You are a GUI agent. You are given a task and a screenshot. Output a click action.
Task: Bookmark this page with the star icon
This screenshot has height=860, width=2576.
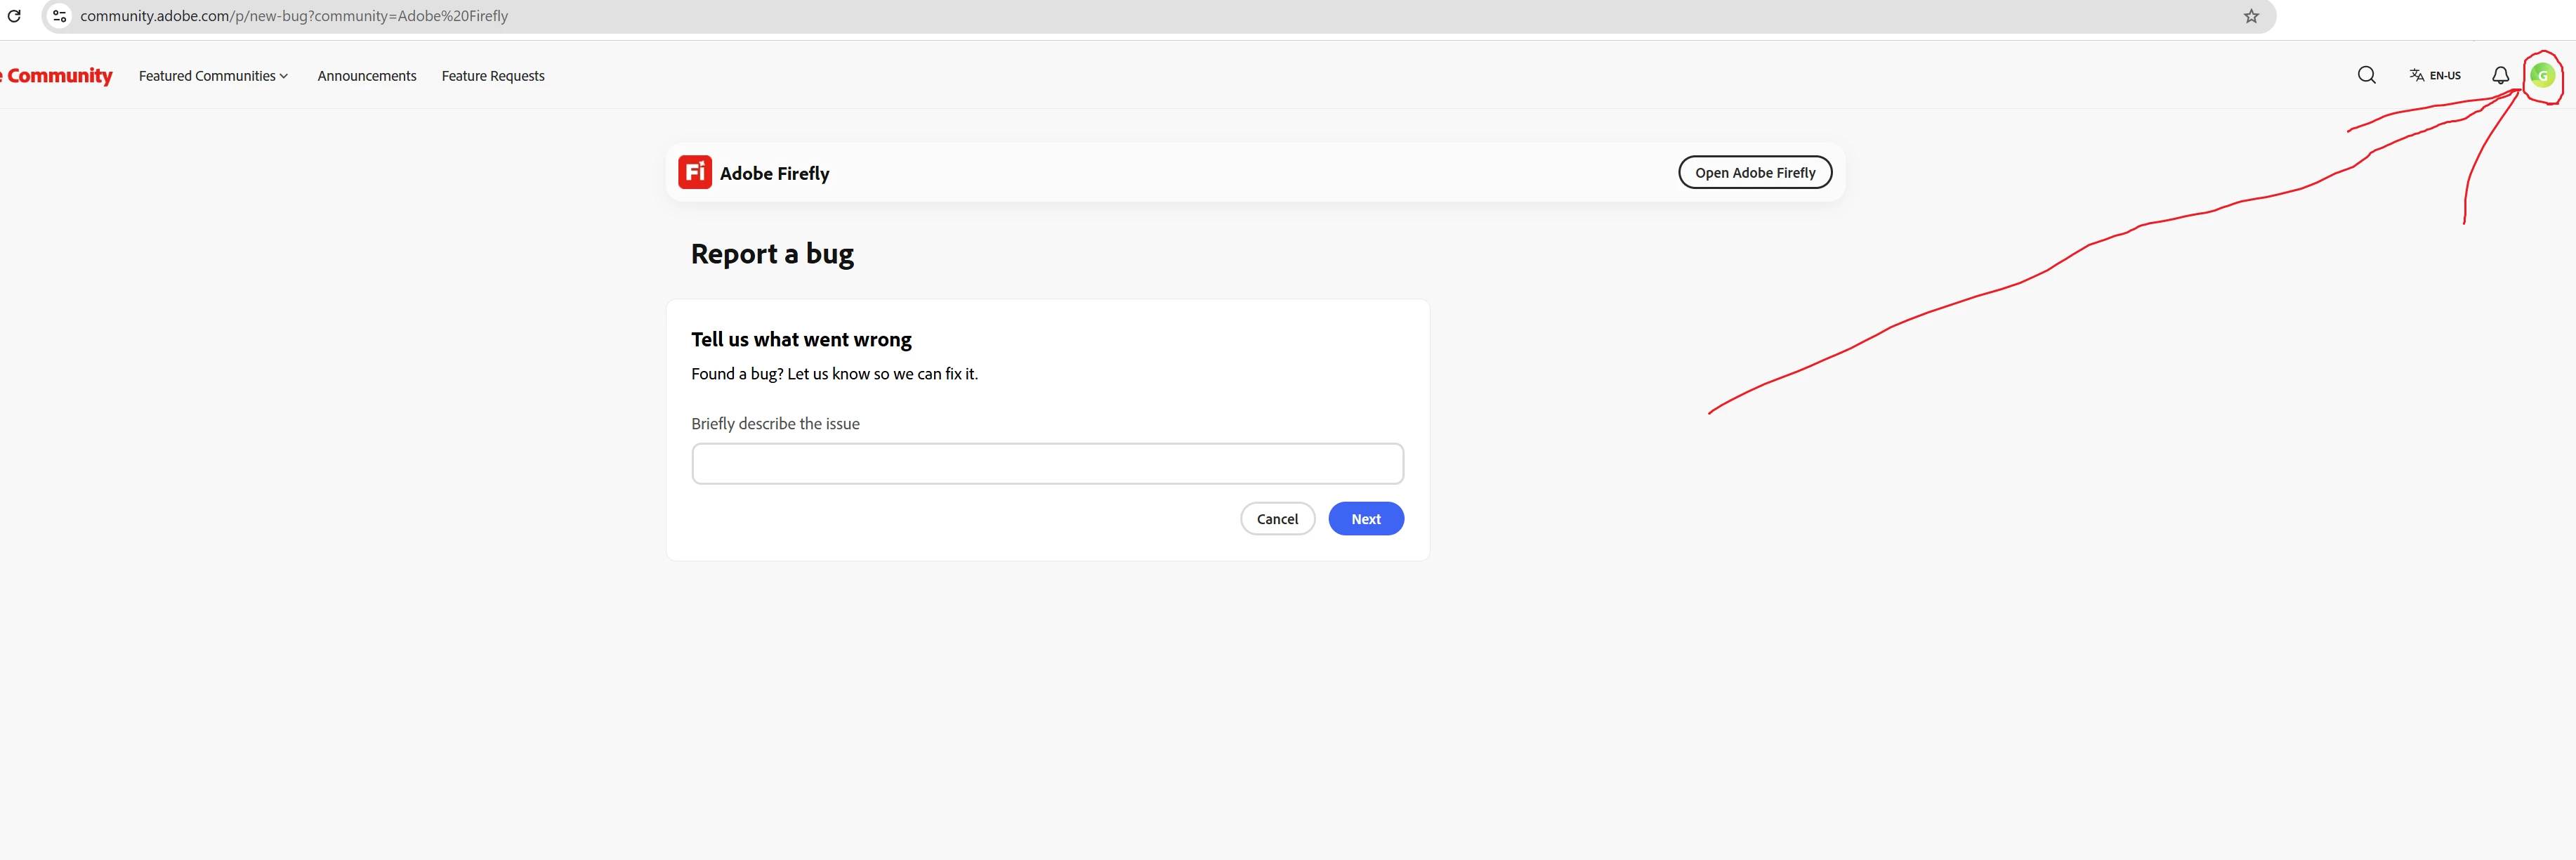(x=2251, y=16)
